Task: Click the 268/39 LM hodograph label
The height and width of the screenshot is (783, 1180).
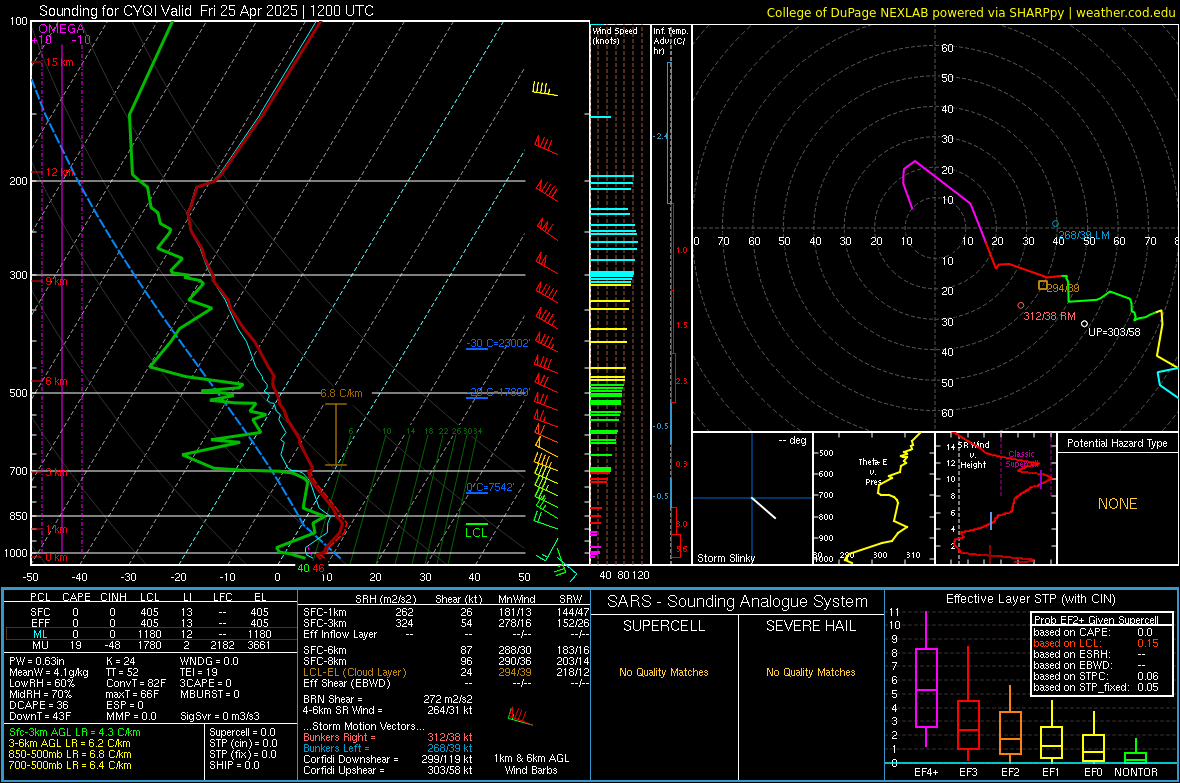Action: click(1084, 236)
